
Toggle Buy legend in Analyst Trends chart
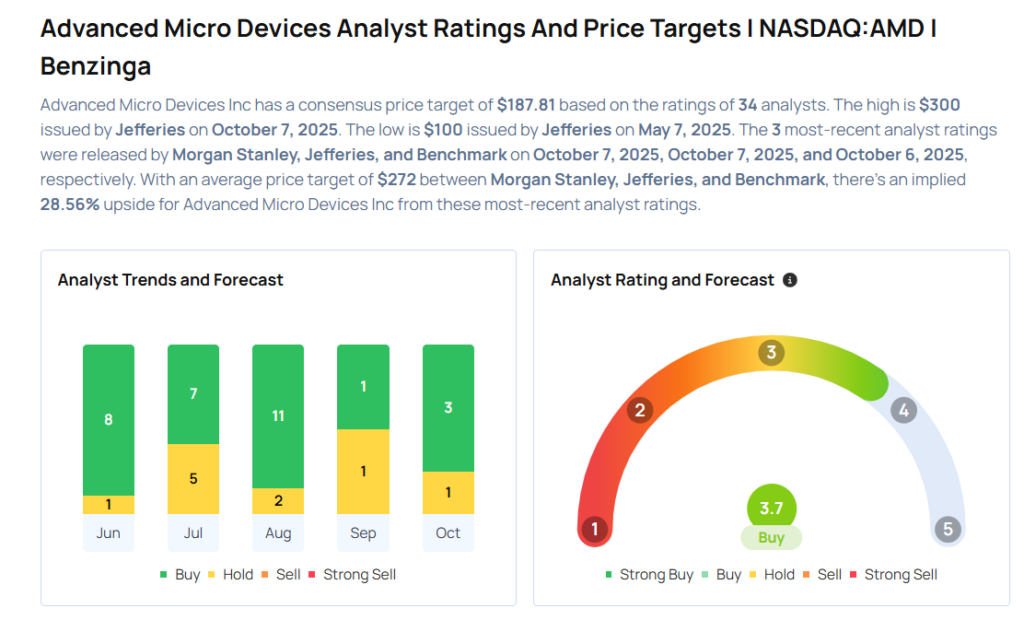tap(180, 575)
